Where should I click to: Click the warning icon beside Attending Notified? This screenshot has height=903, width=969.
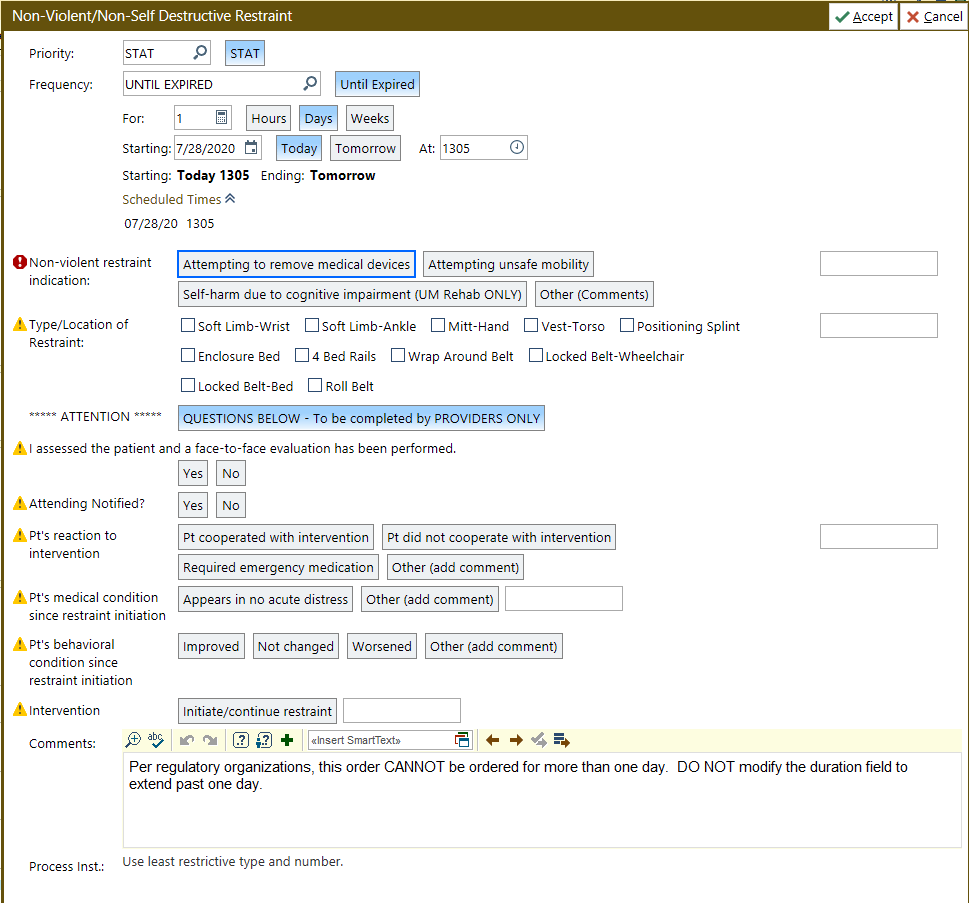20,503
